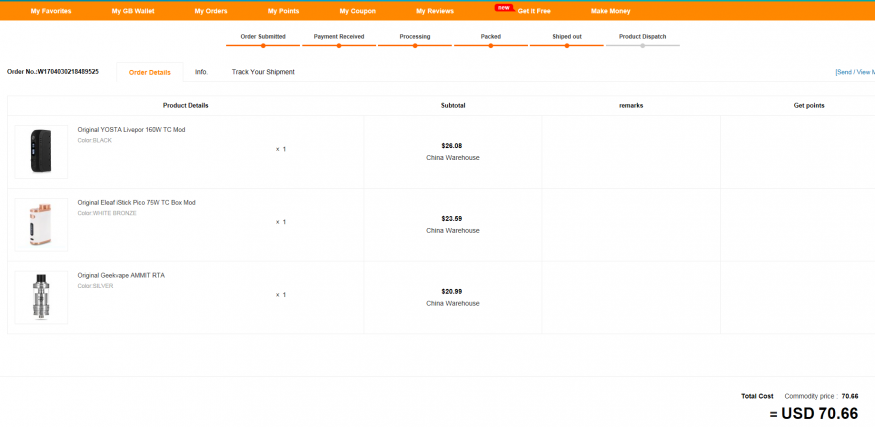The width and height of the screenshot is (875, 427).
Task: Open YOSTA Livepor 160W mod thumbnail
Action: 41,151
